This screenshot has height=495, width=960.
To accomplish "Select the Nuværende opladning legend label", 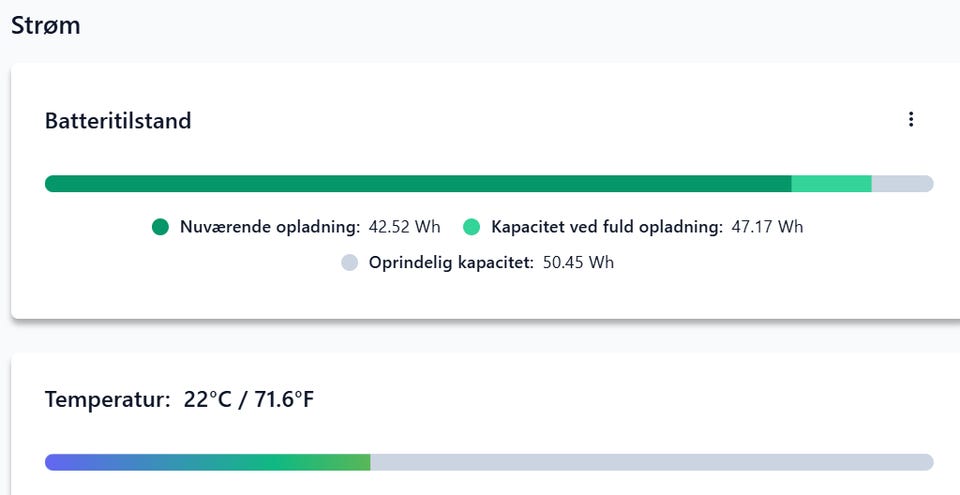I will tap(270, 227).
